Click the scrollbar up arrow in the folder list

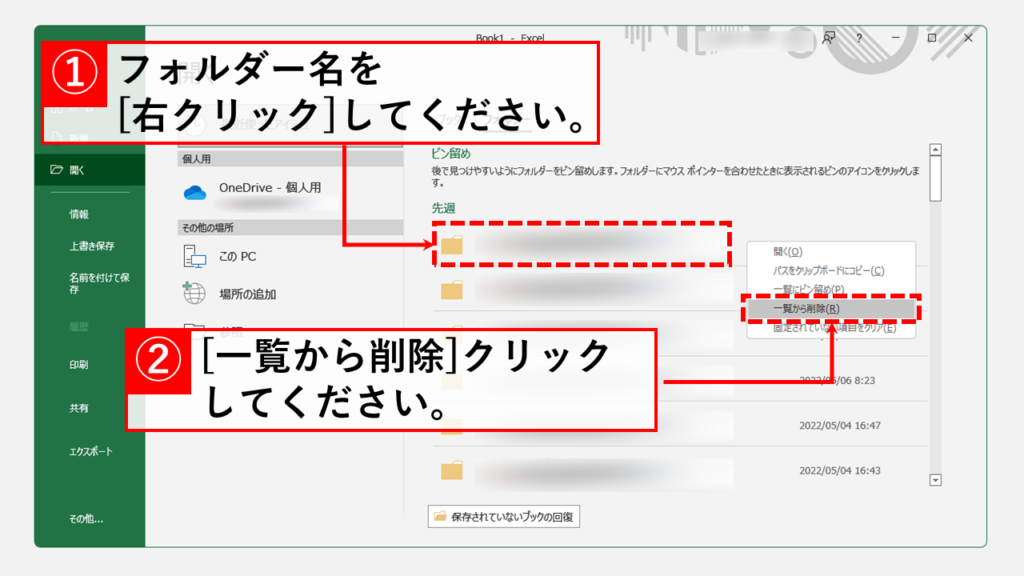pos(936,151)
